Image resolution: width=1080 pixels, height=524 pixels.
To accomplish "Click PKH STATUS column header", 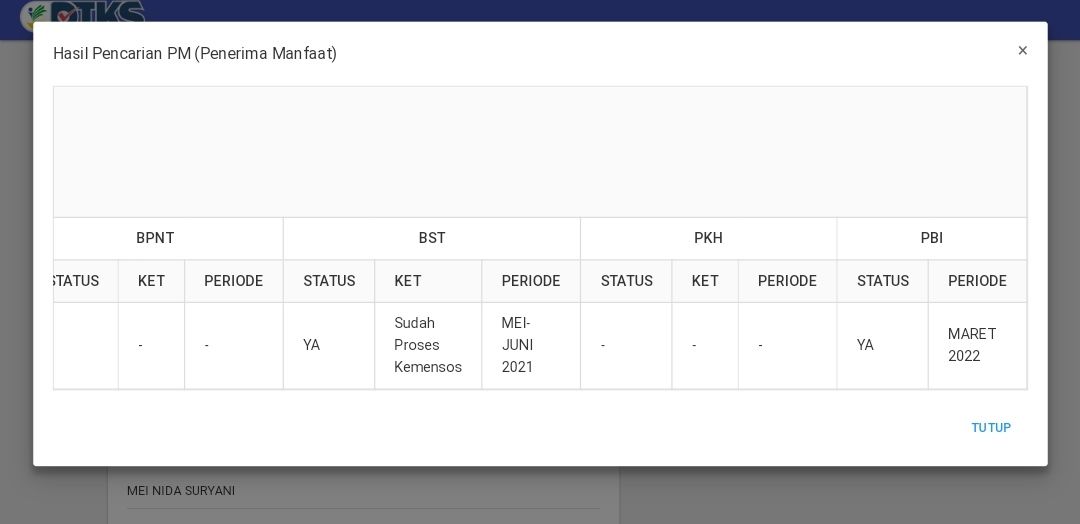I will 626,281.
